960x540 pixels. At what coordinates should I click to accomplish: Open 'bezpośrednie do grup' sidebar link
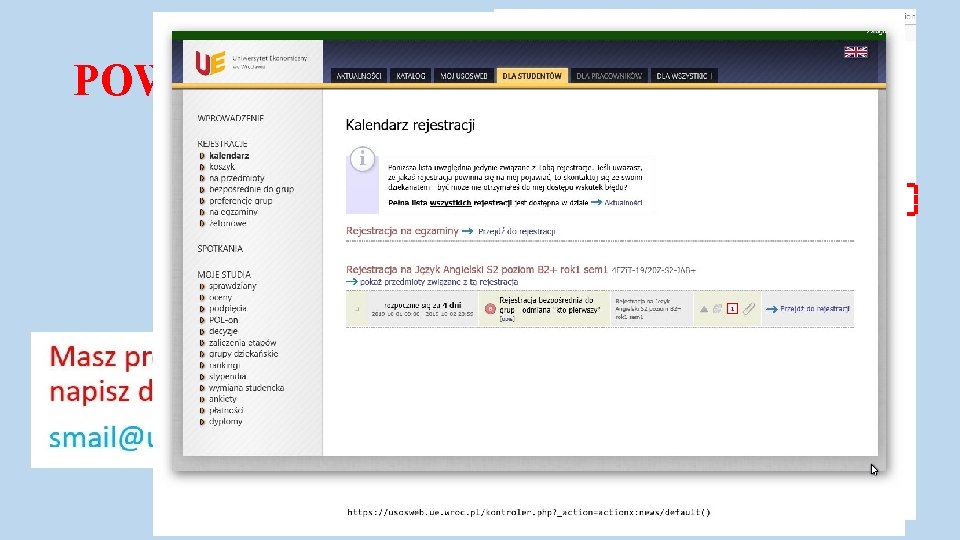251,189
